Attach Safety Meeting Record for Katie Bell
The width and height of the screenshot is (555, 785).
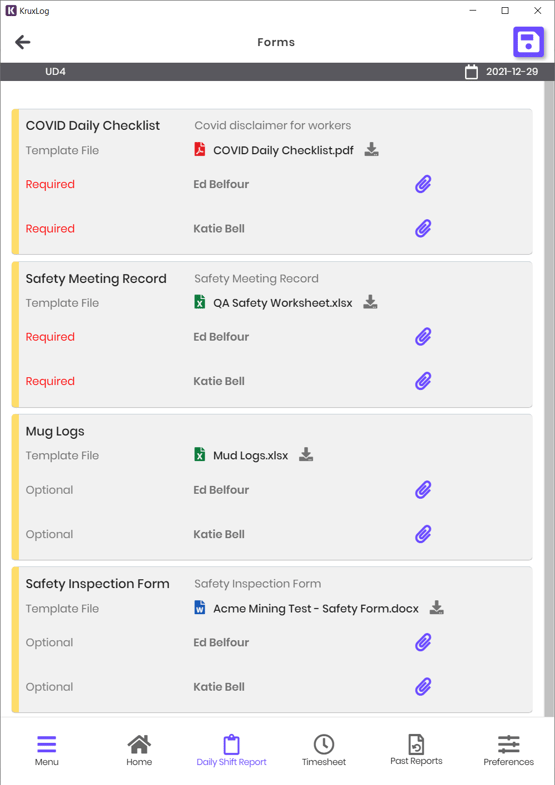(423, 381)
